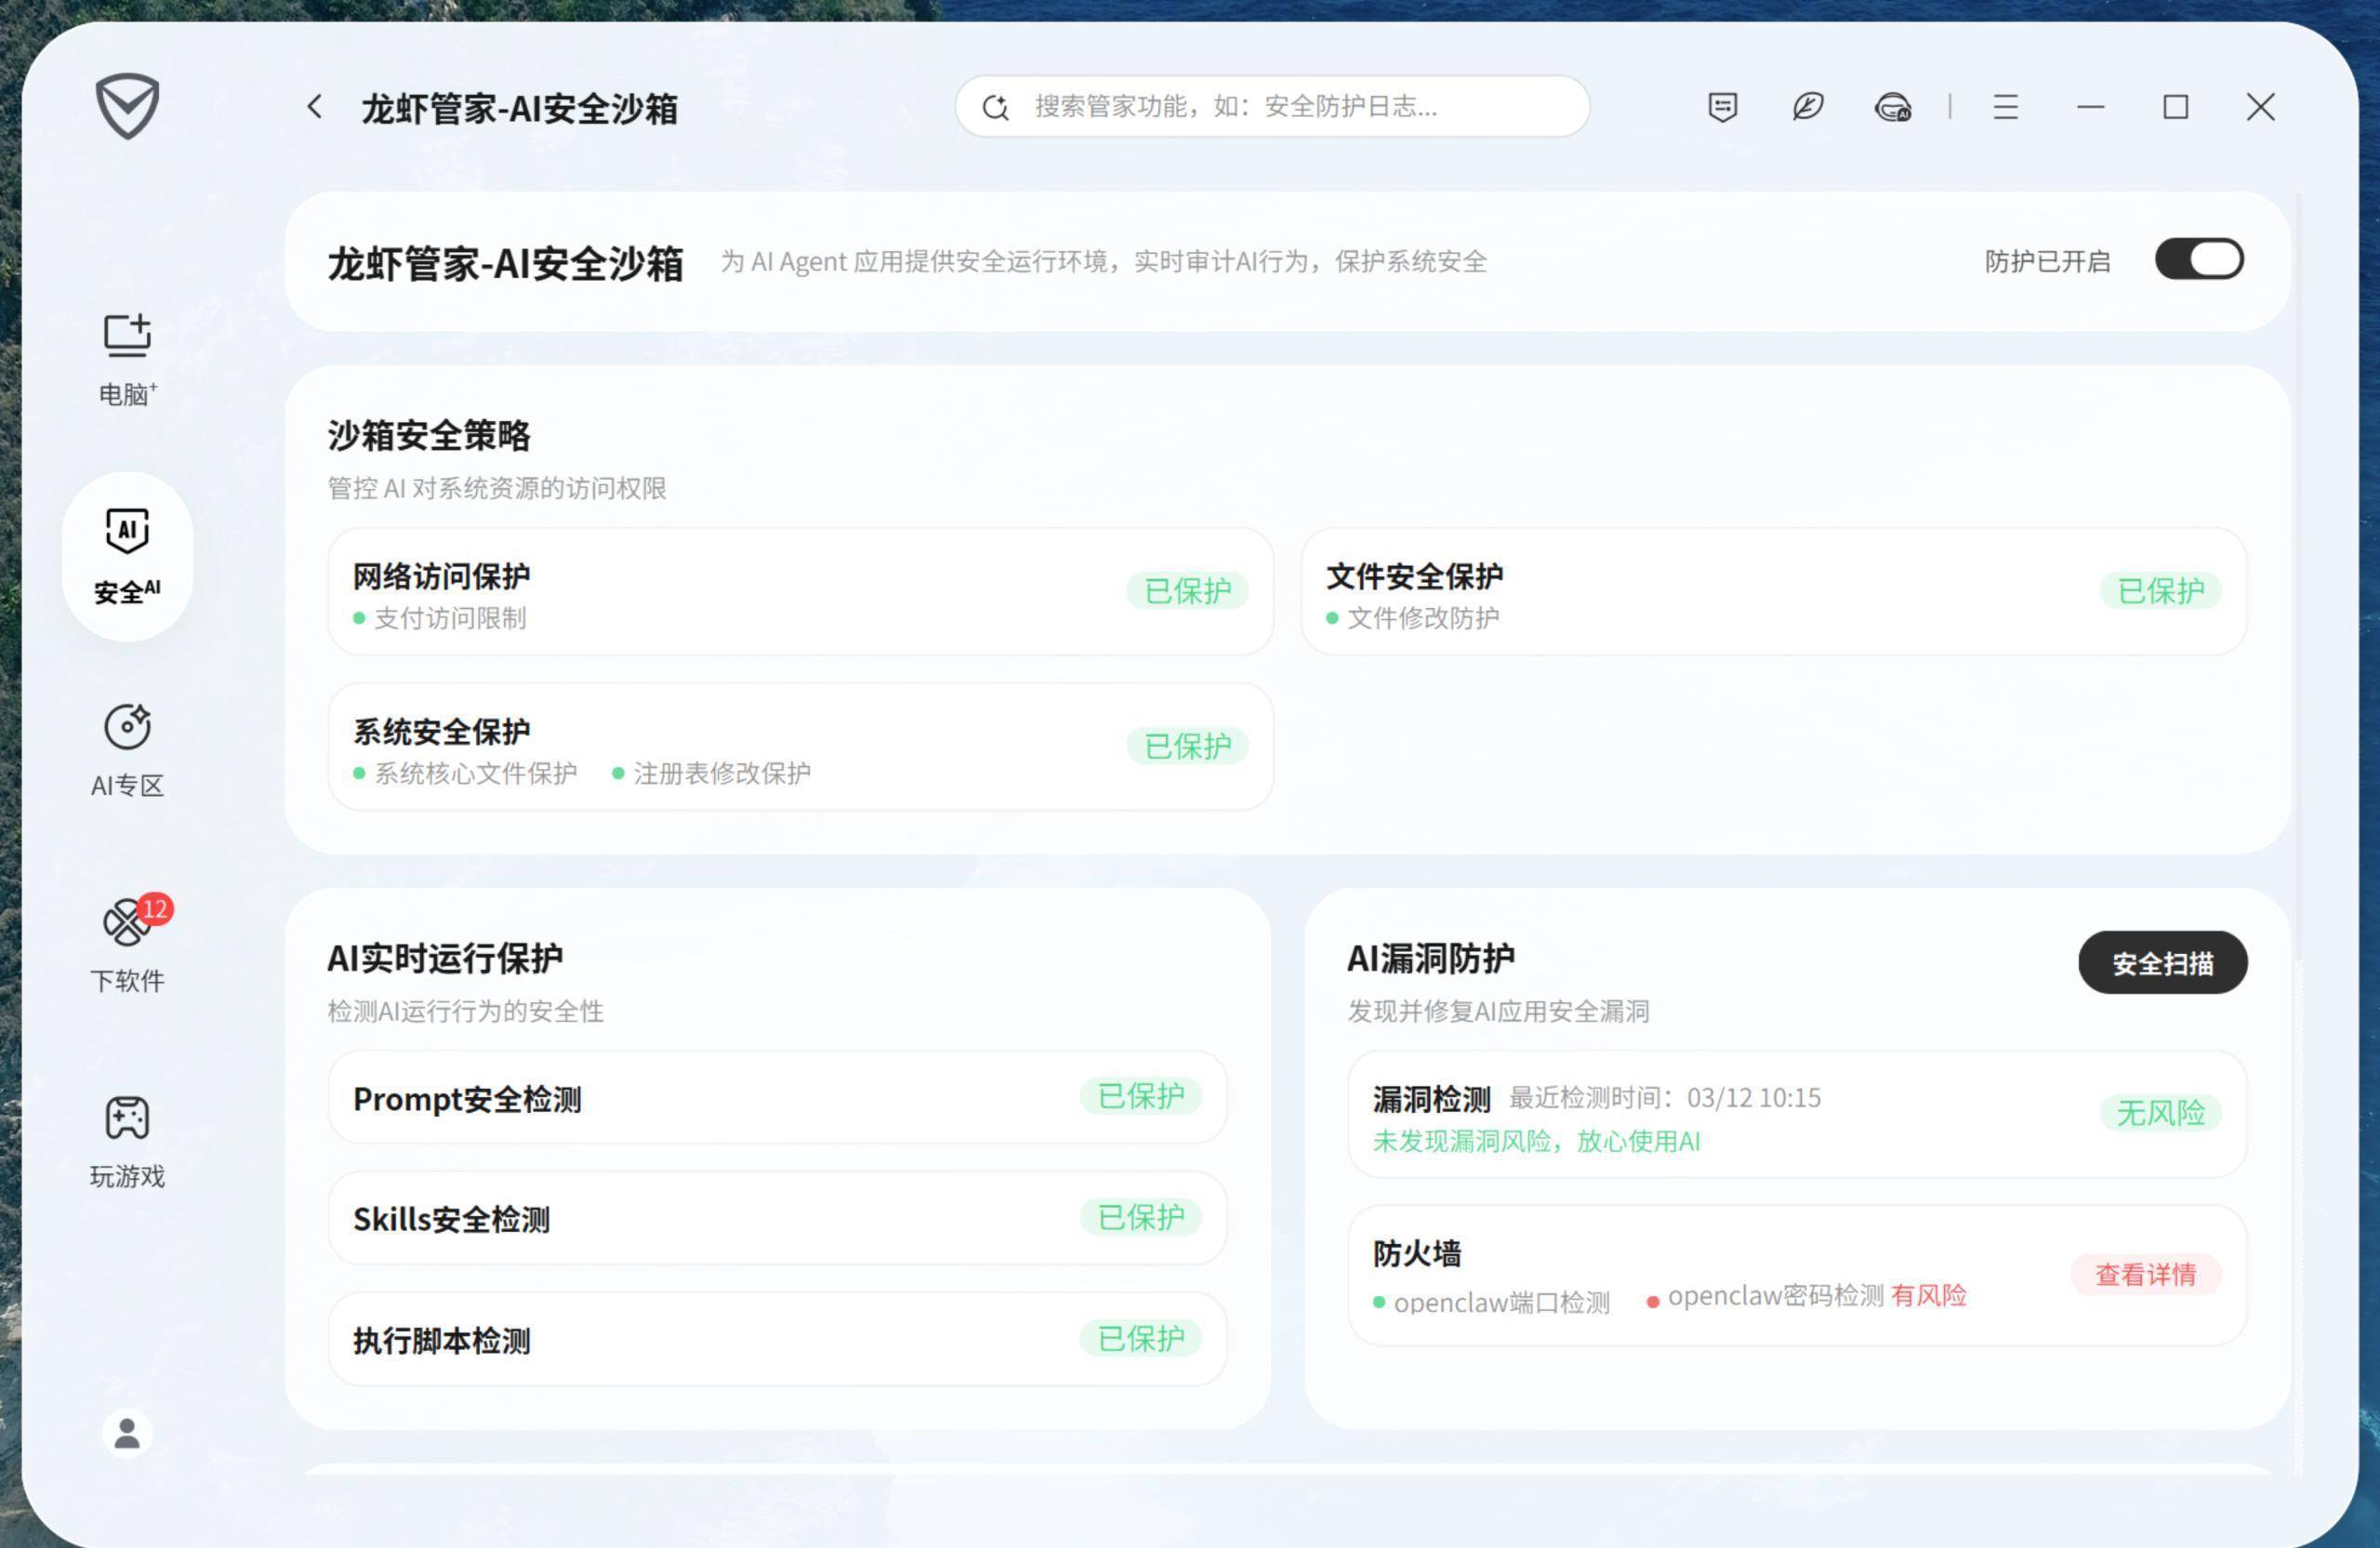Click 已保护 status of 网络访问保护
This screenshot has height=1548, width=2380.
(x=1187, y=591)
